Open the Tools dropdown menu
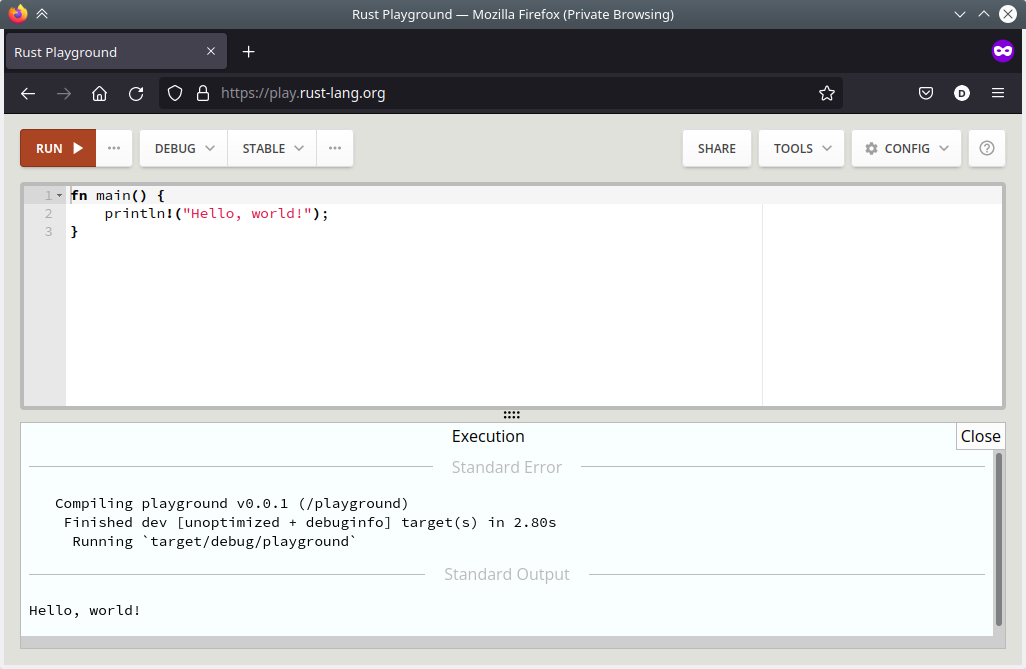Screen dimensions: 1026x669 click(x=802, y=148)
